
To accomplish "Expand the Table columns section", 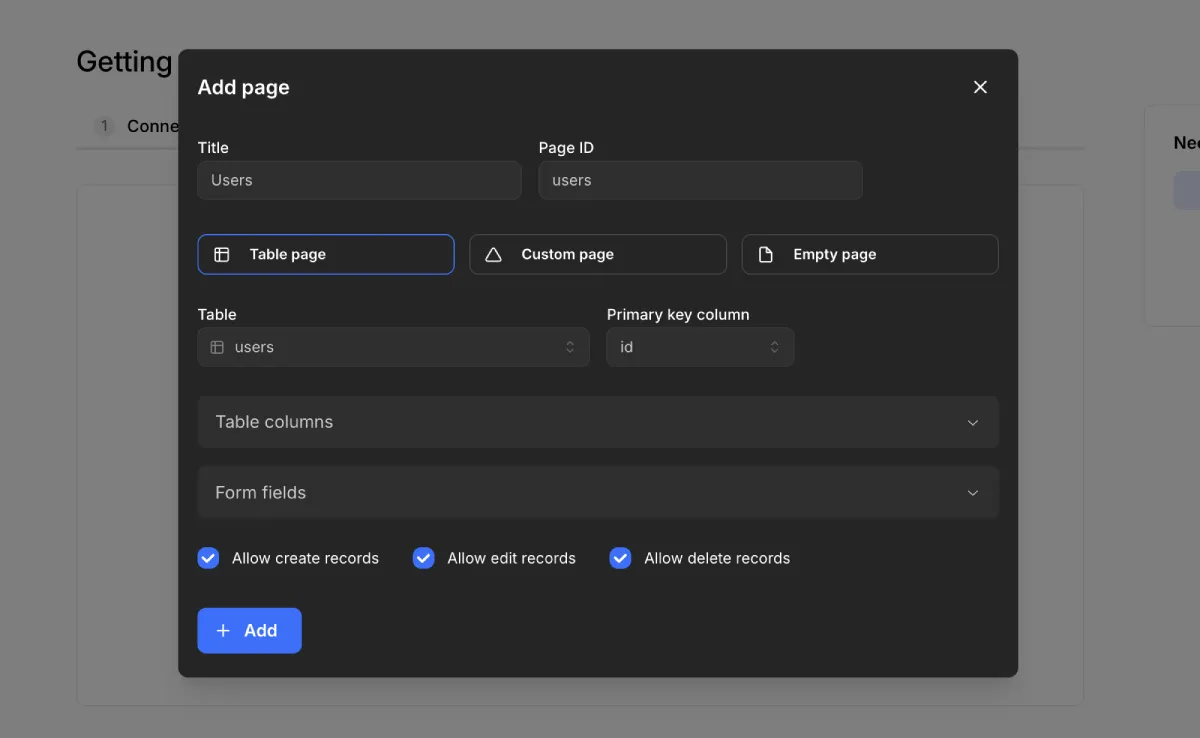I will 597,422.
